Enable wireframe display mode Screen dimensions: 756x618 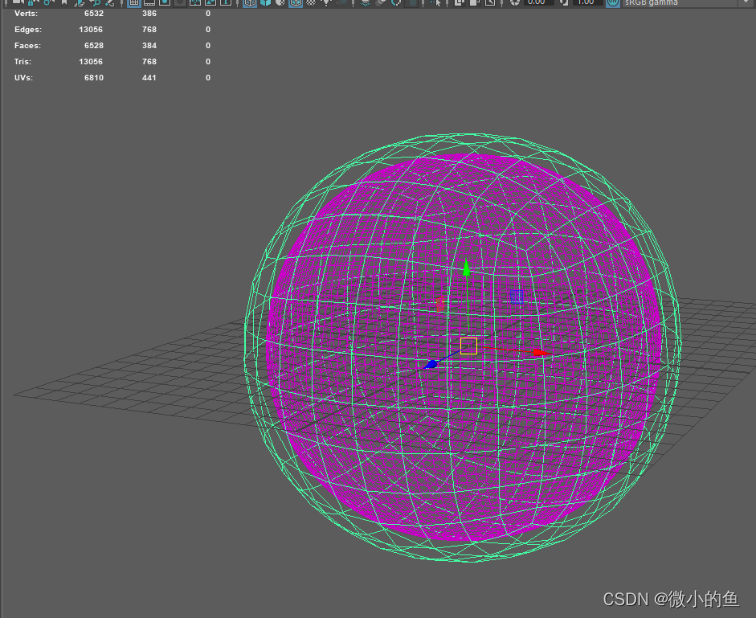(250, 2)
